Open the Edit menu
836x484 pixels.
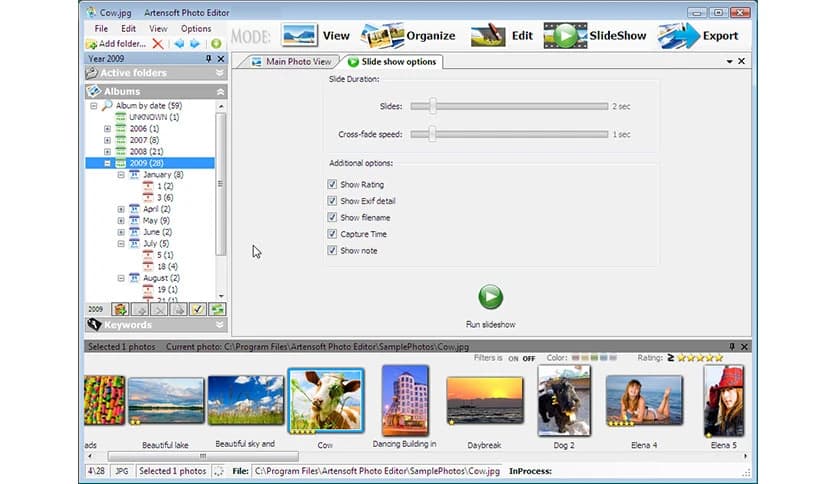(128, 29)
